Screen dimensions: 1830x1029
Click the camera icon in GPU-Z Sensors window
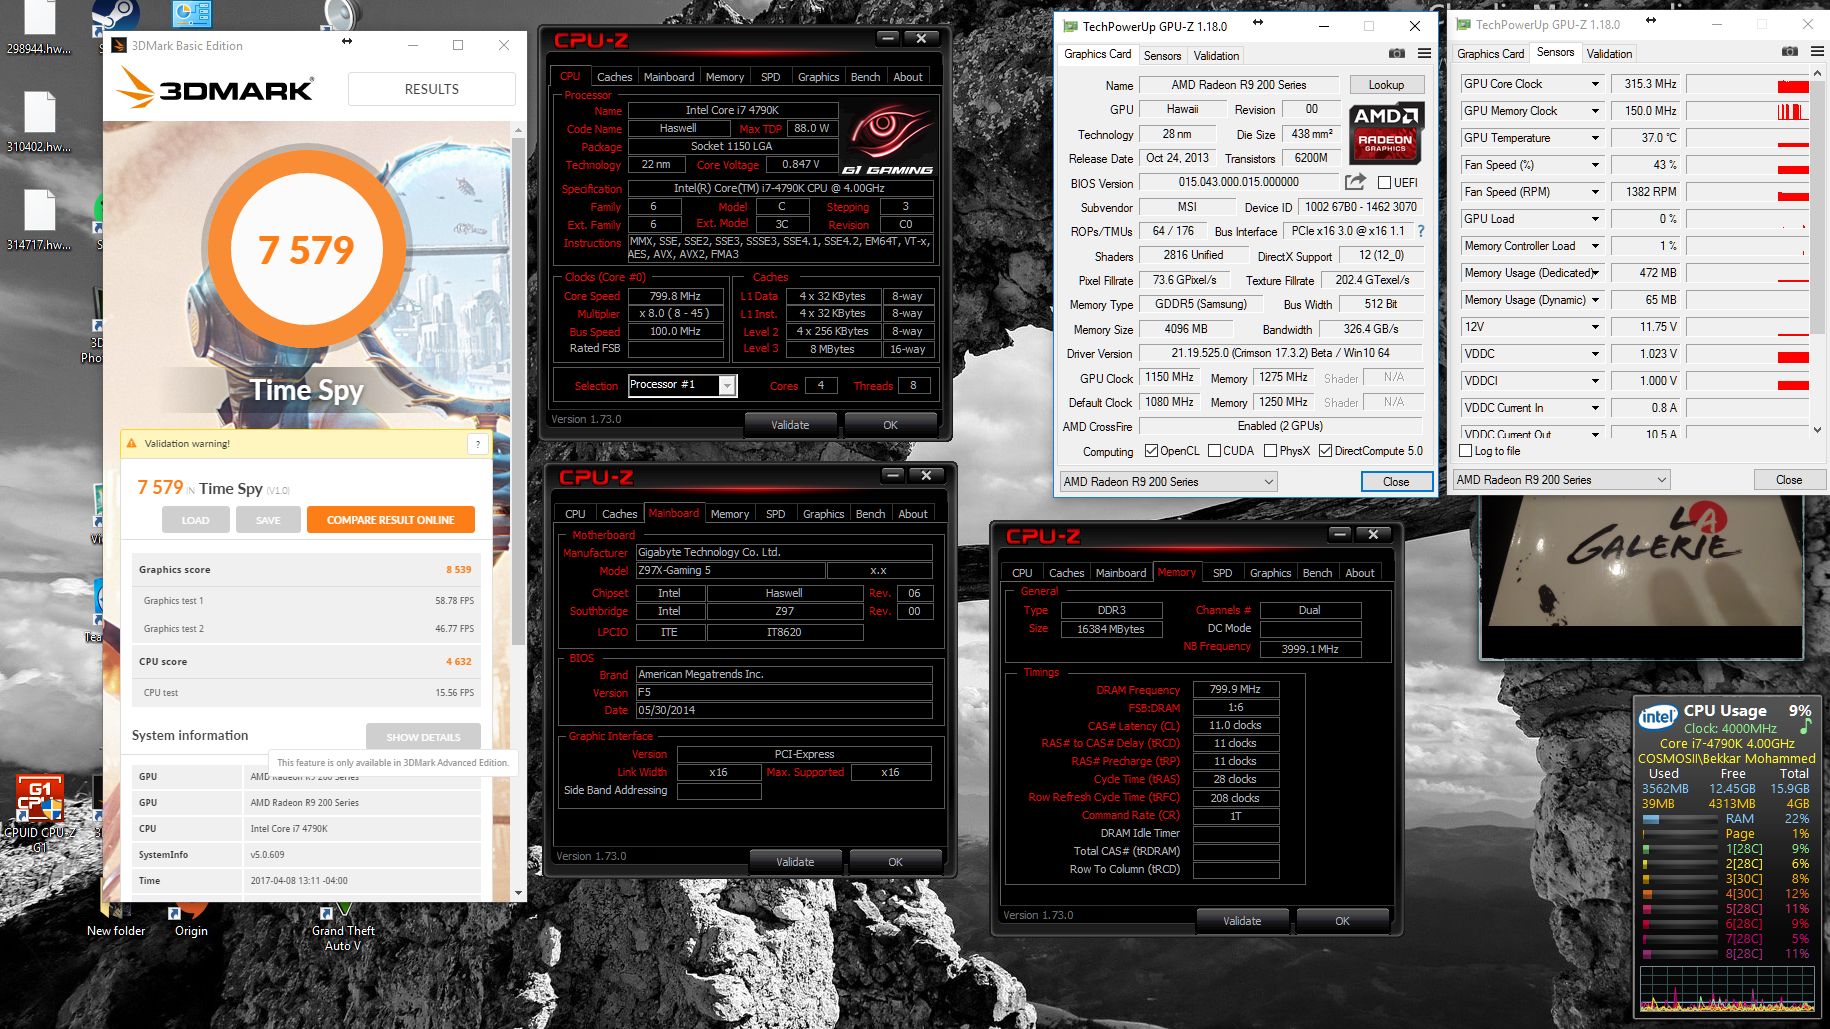(1790, 51)
